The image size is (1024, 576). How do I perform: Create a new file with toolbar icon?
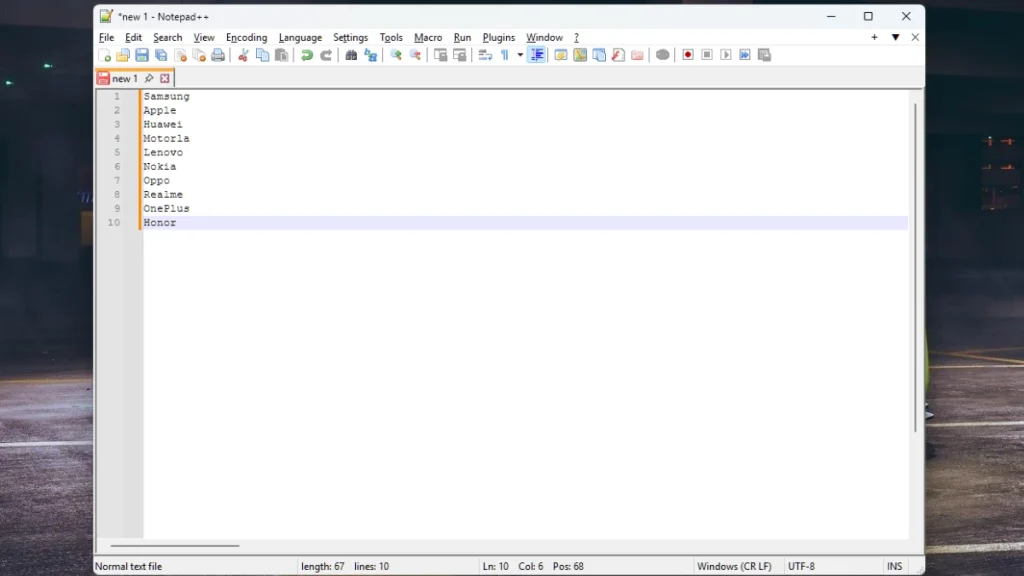(x=104, y=55)
